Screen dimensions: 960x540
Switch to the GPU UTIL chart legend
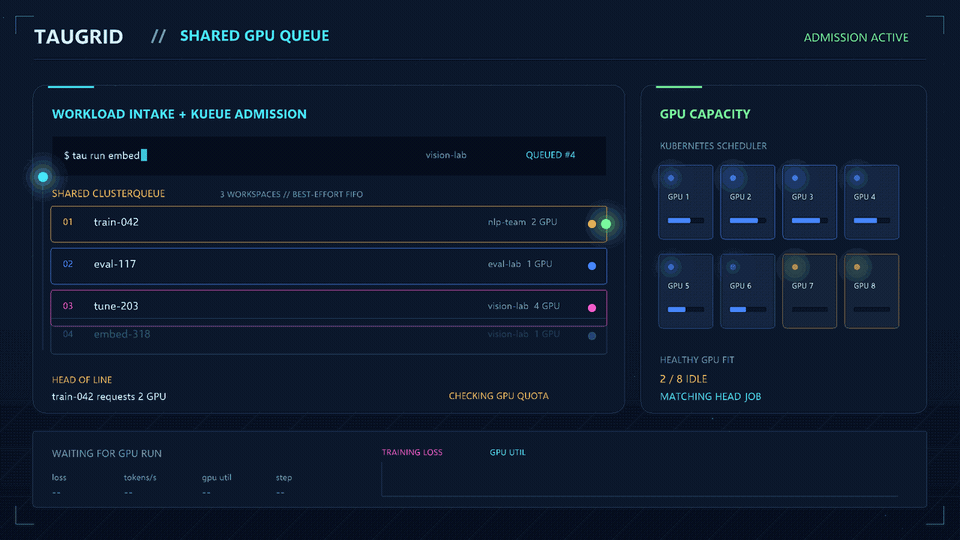pos(508,452)
